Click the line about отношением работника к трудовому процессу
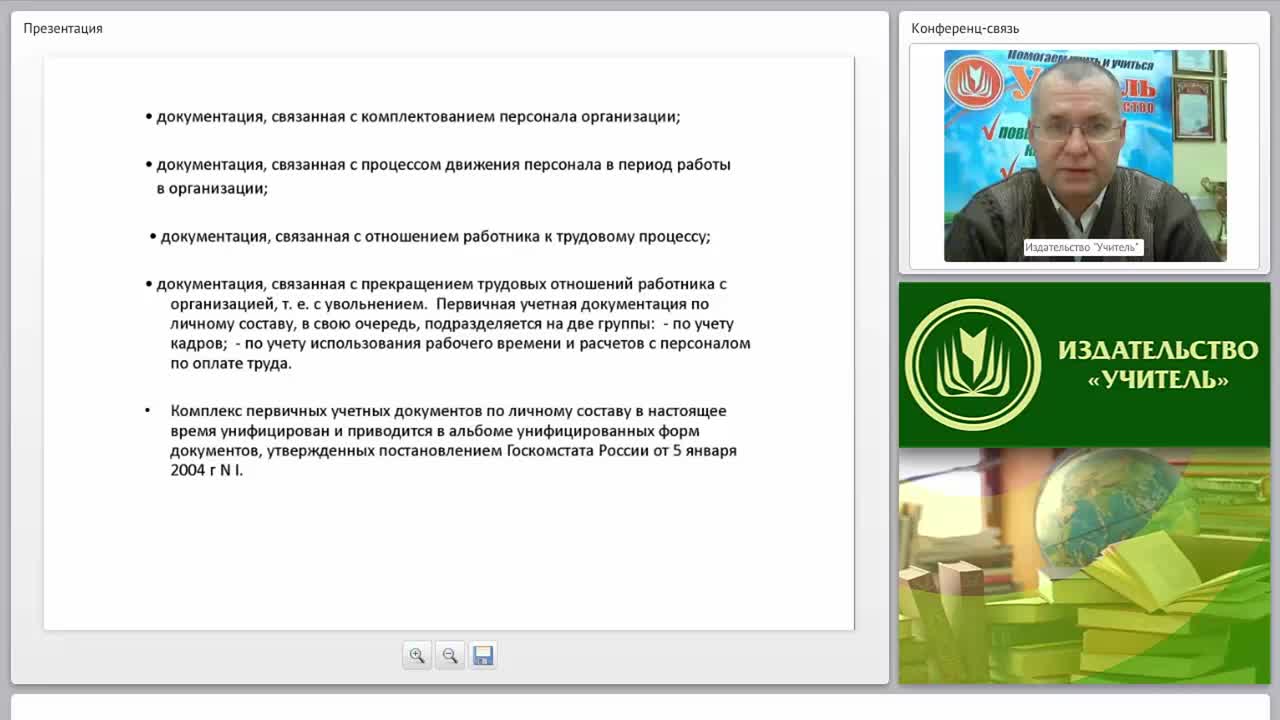 (x=430, y=237)
